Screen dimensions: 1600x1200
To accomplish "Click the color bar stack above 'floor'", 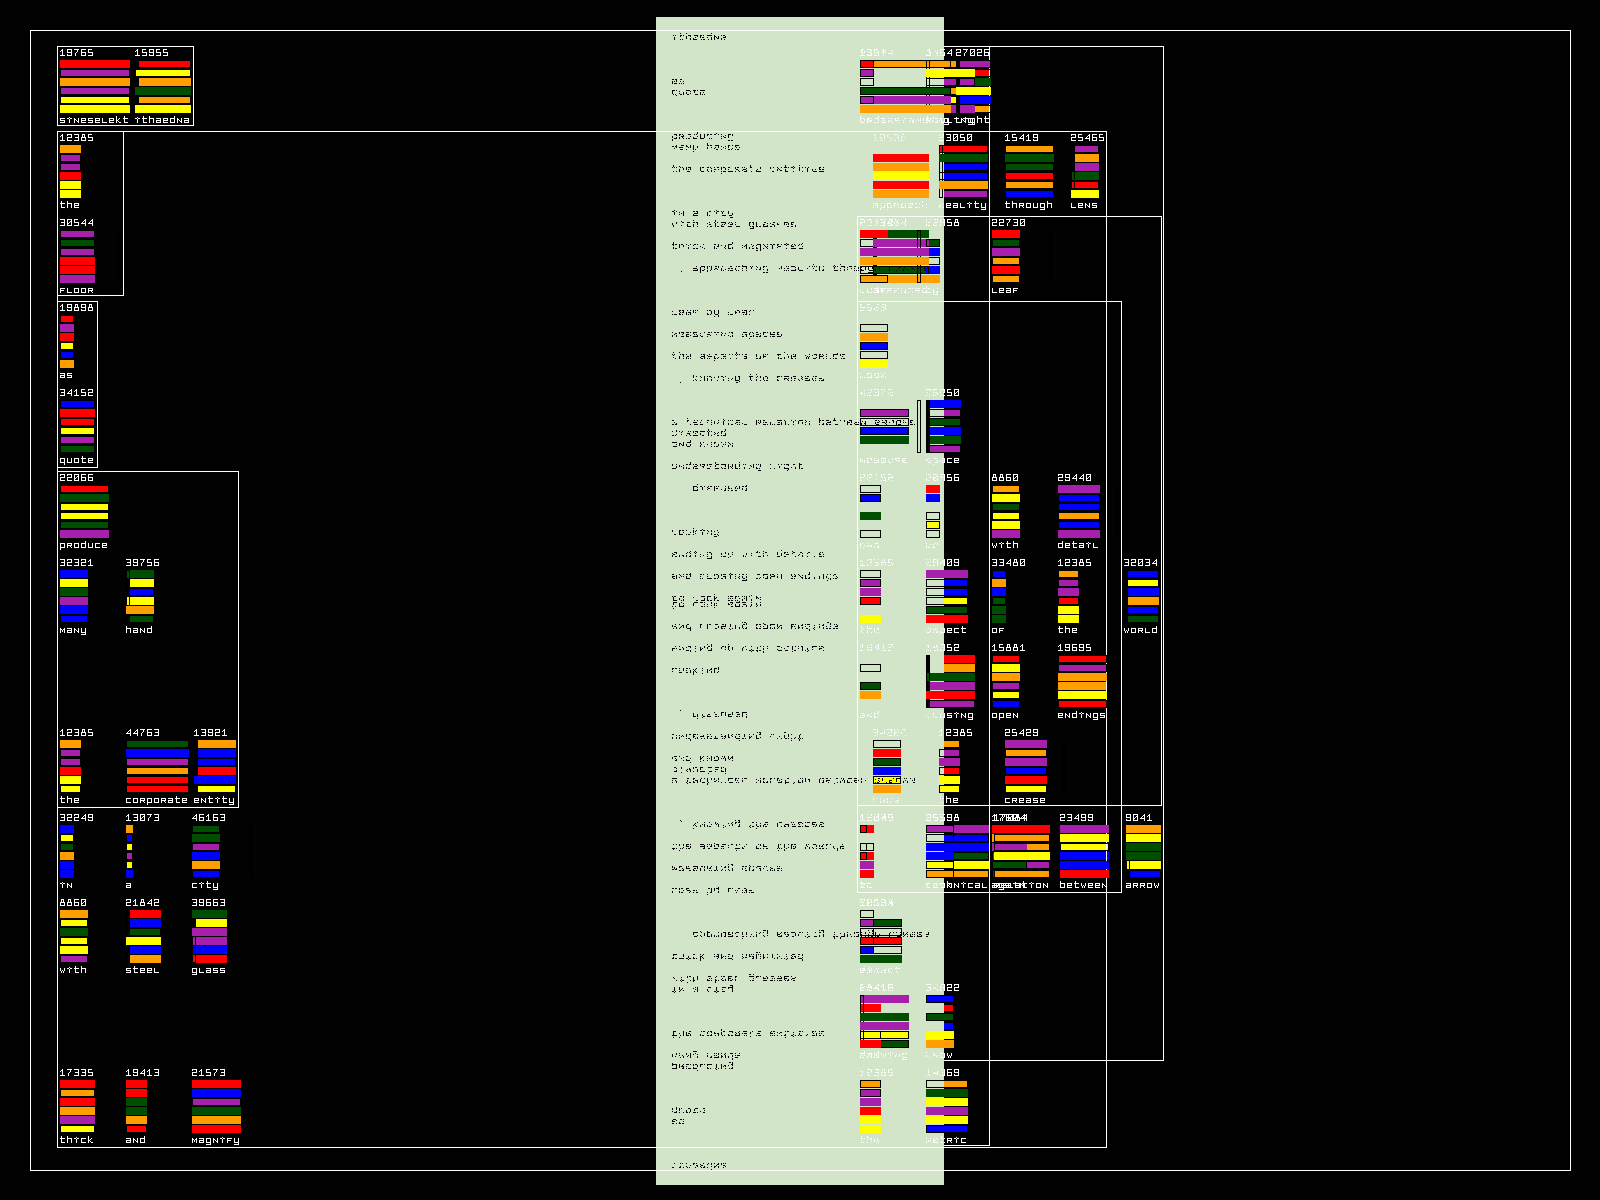I will click(x=77, y=256).
